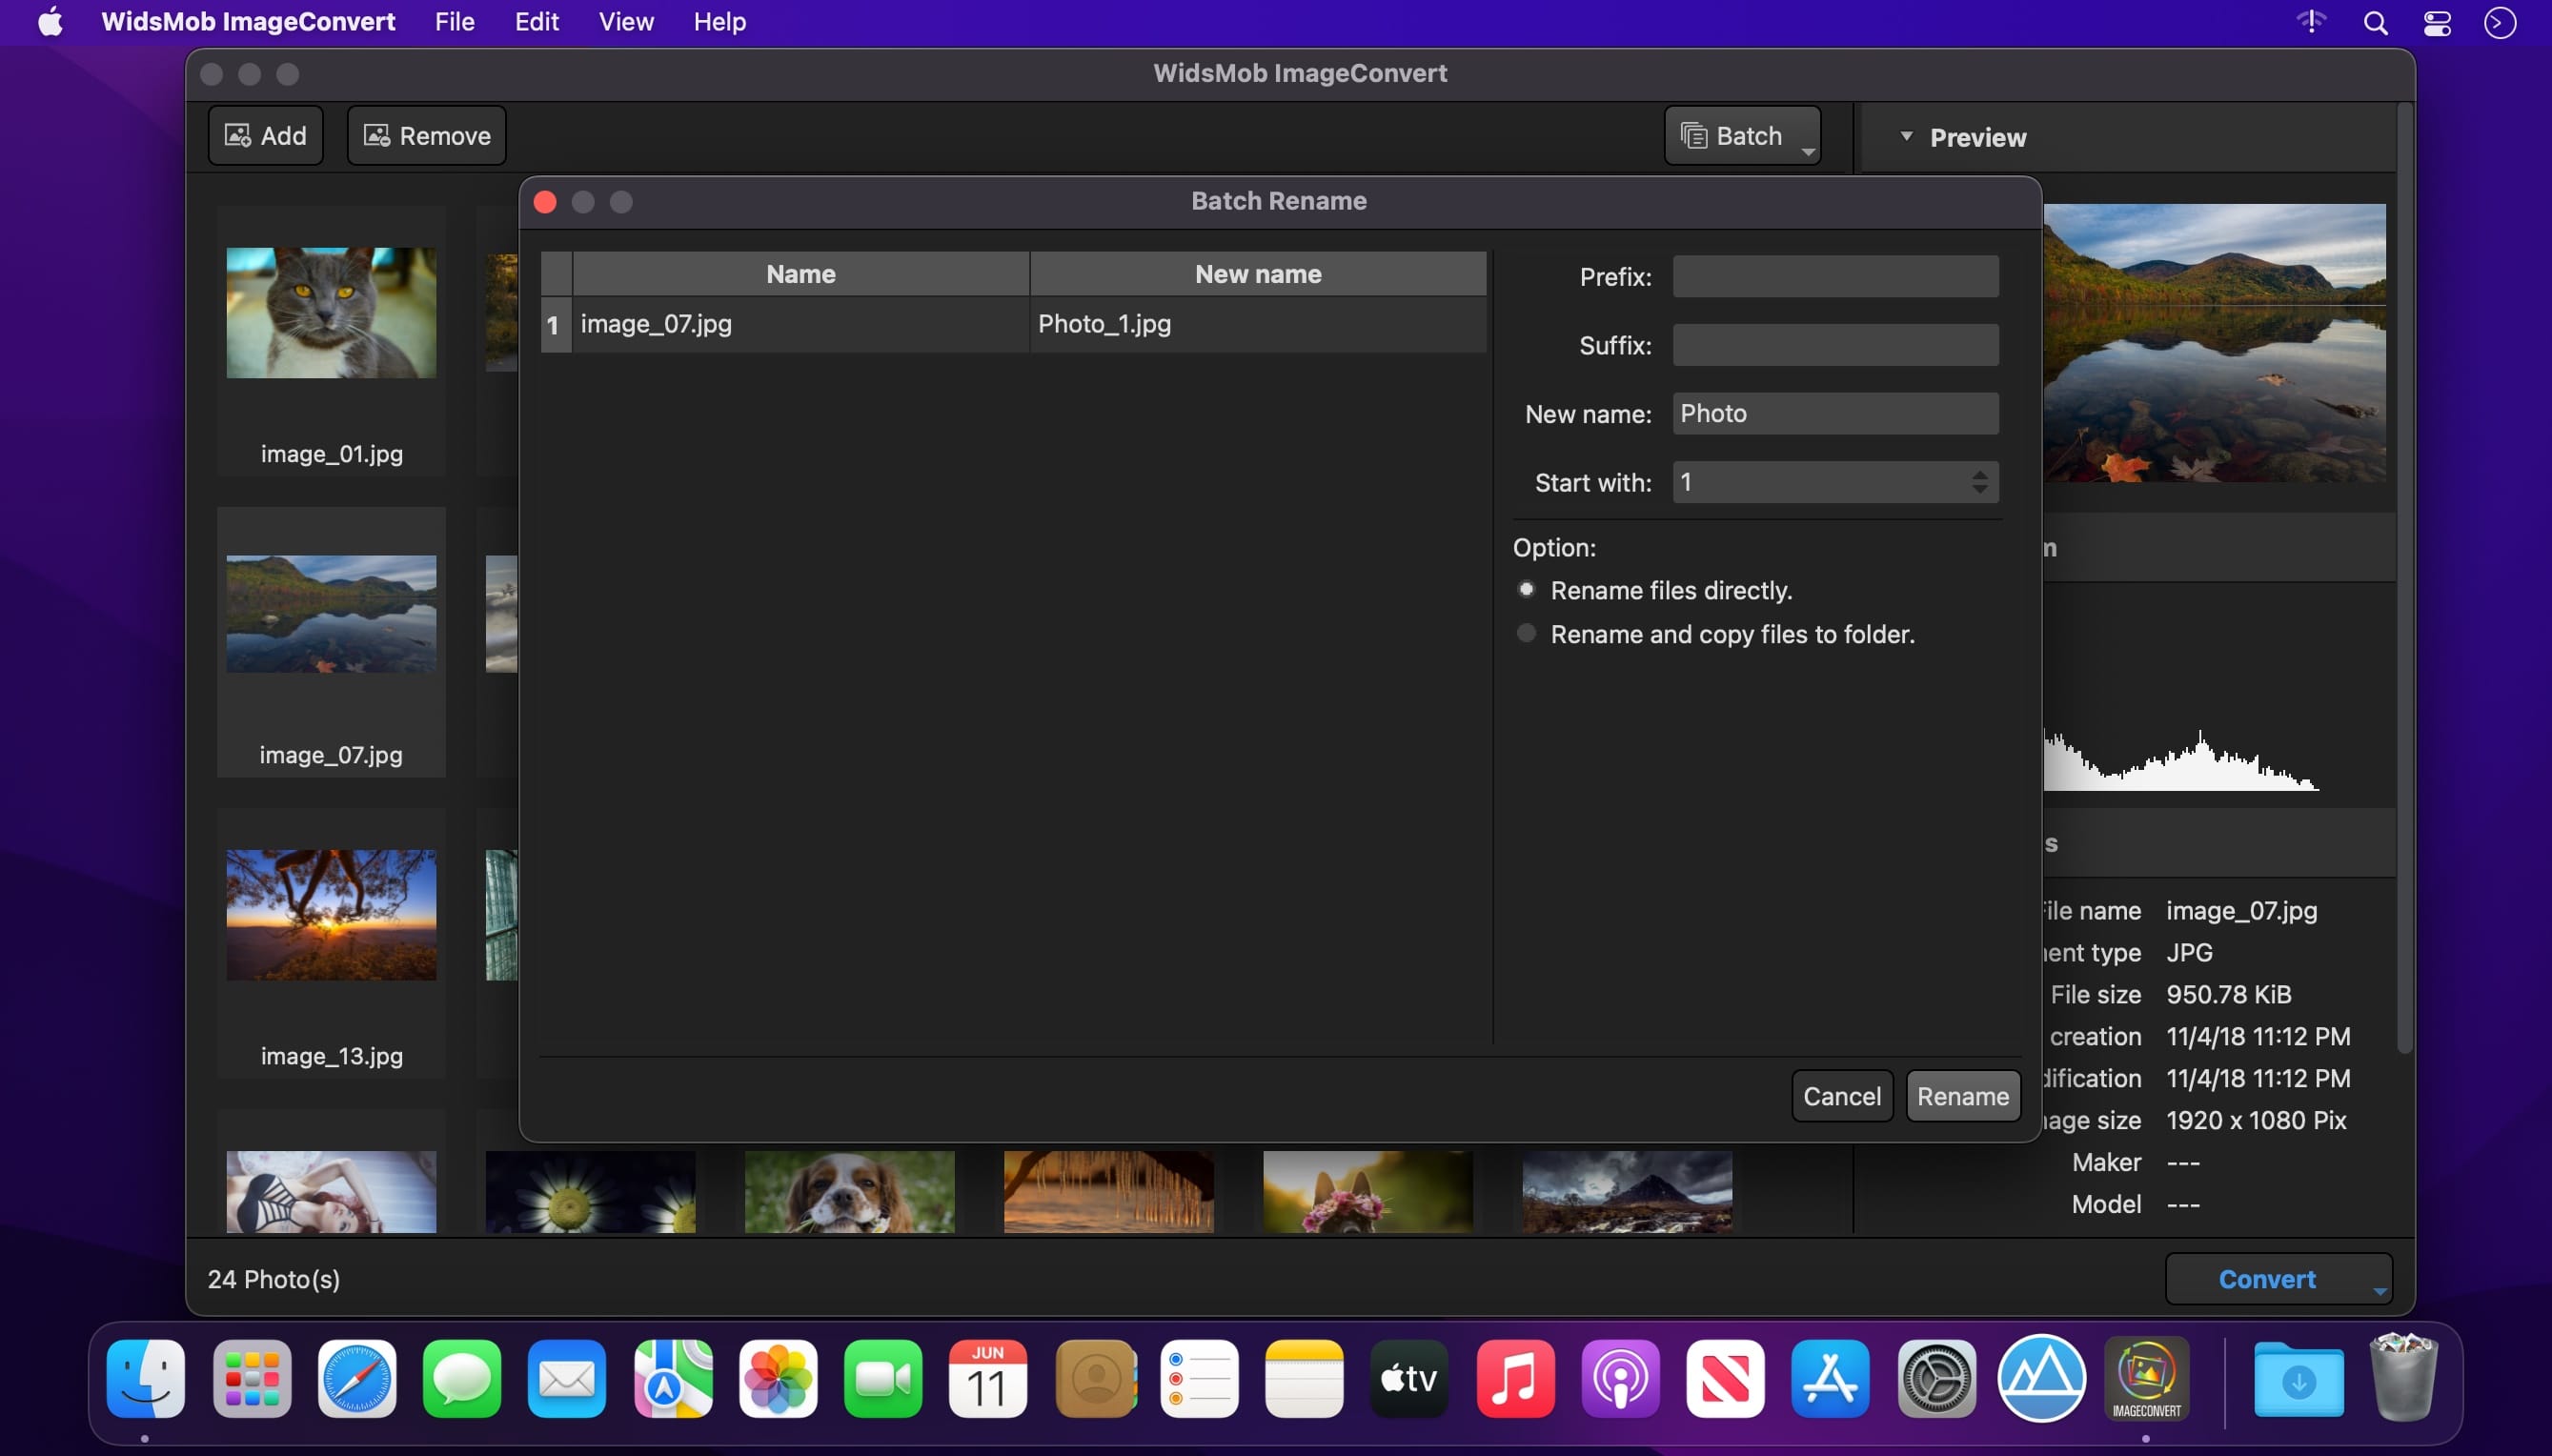This screenshot has height=1456, width=2552.
Task: Select the image_07.jpg row in rename table
Action: click(x=1013, y=324)
